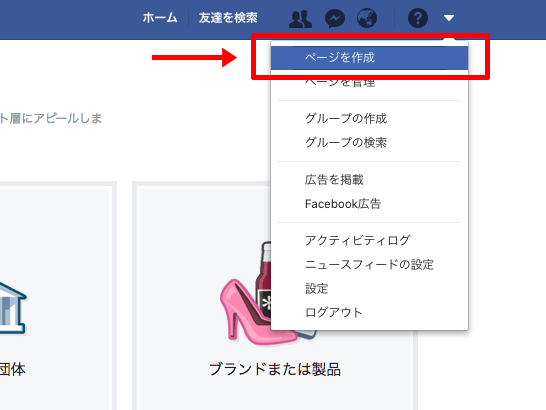Image resolution: width=546 pixels, height=410 pixels.
Task: Open アクティビティログ from menu
Action: (369, 240)
